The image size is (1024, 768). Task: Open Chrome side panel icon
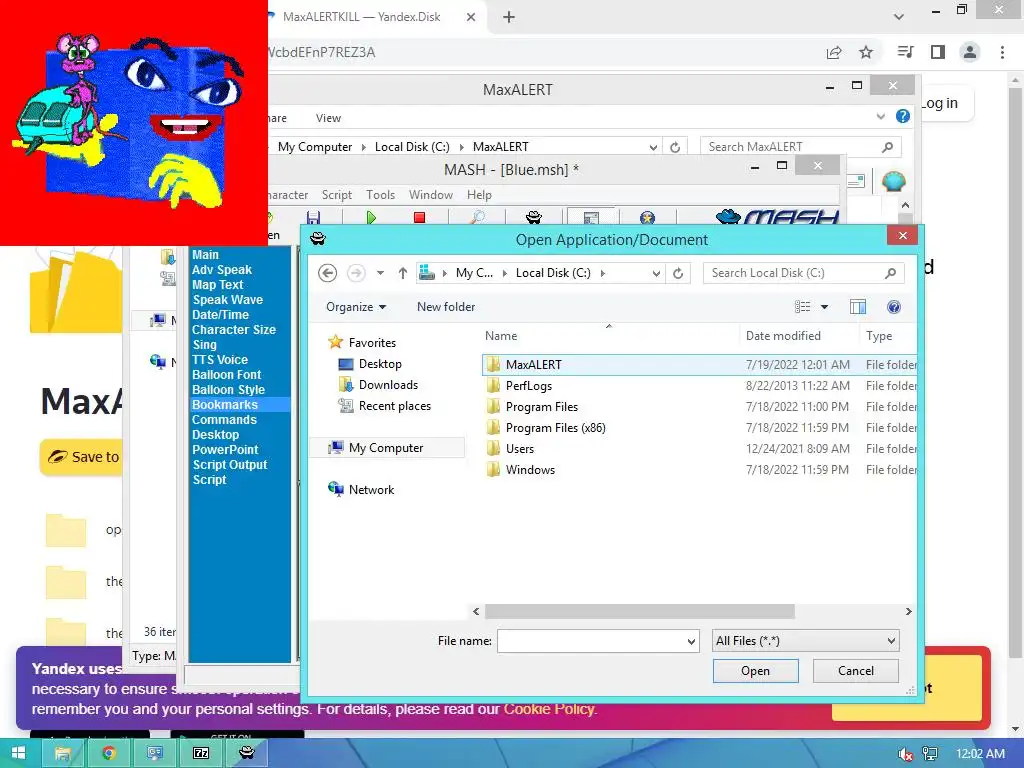point(938,52)
